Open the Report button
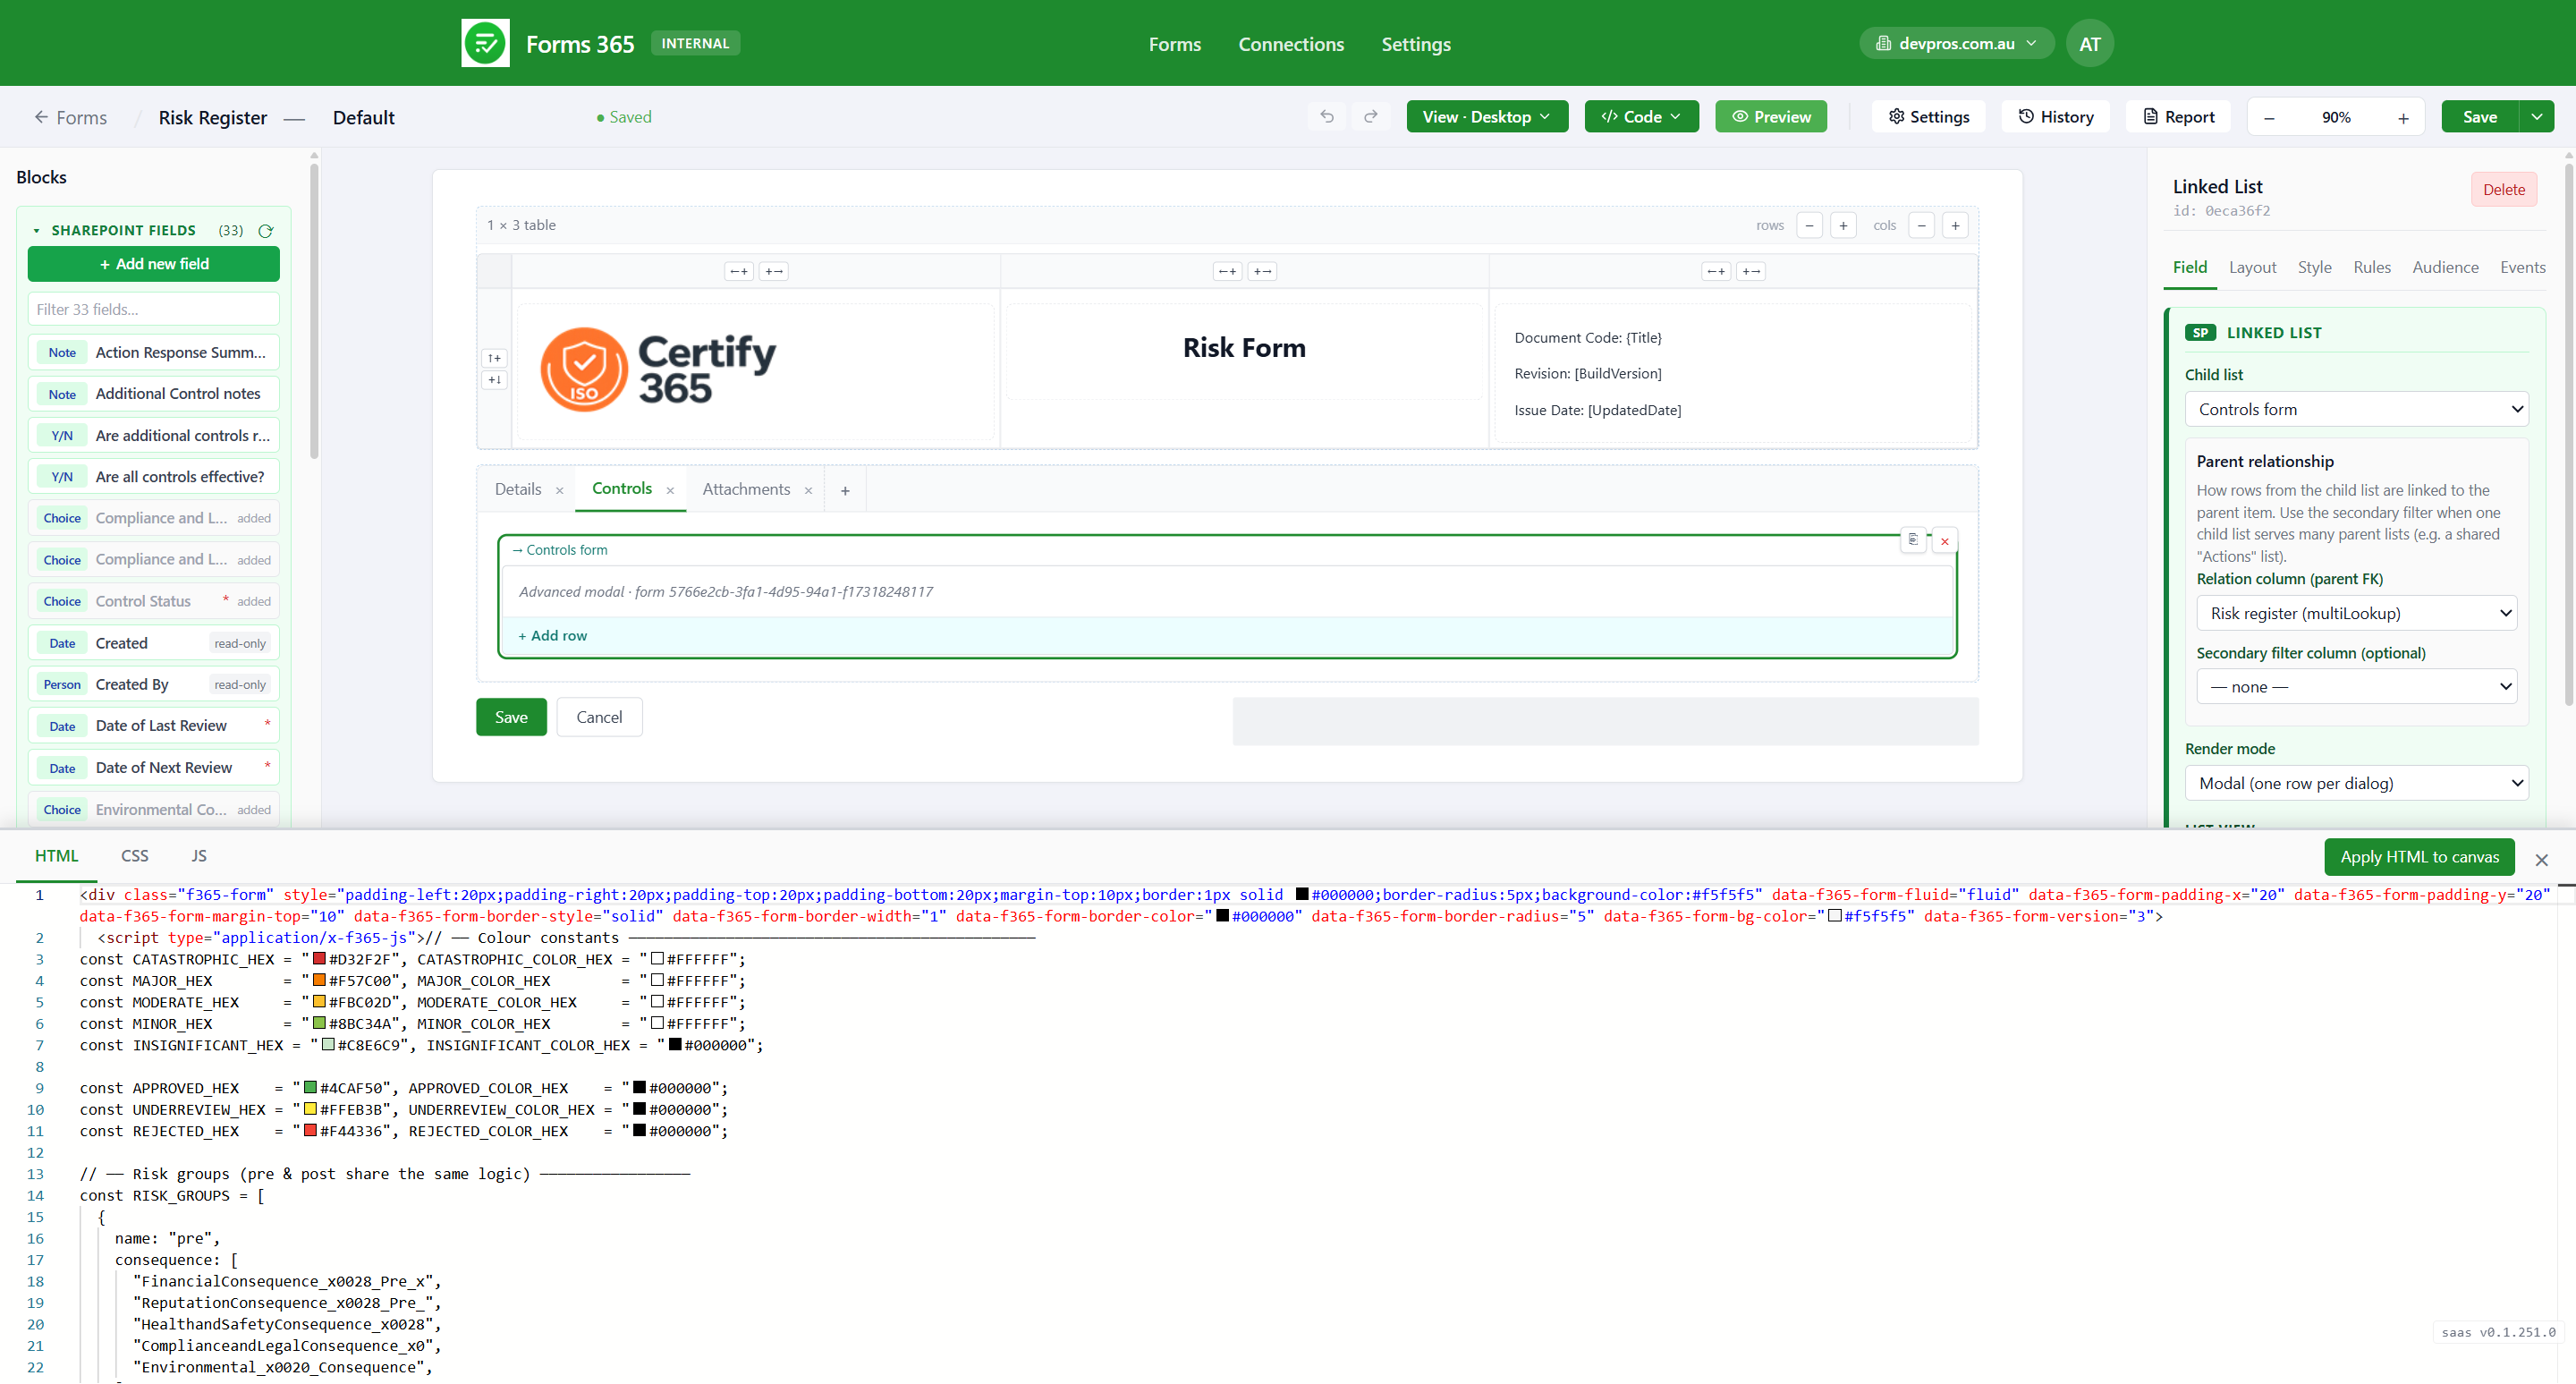Screen dimensions: 2576x1384 pyautogui.click(x=2179, y=117)
